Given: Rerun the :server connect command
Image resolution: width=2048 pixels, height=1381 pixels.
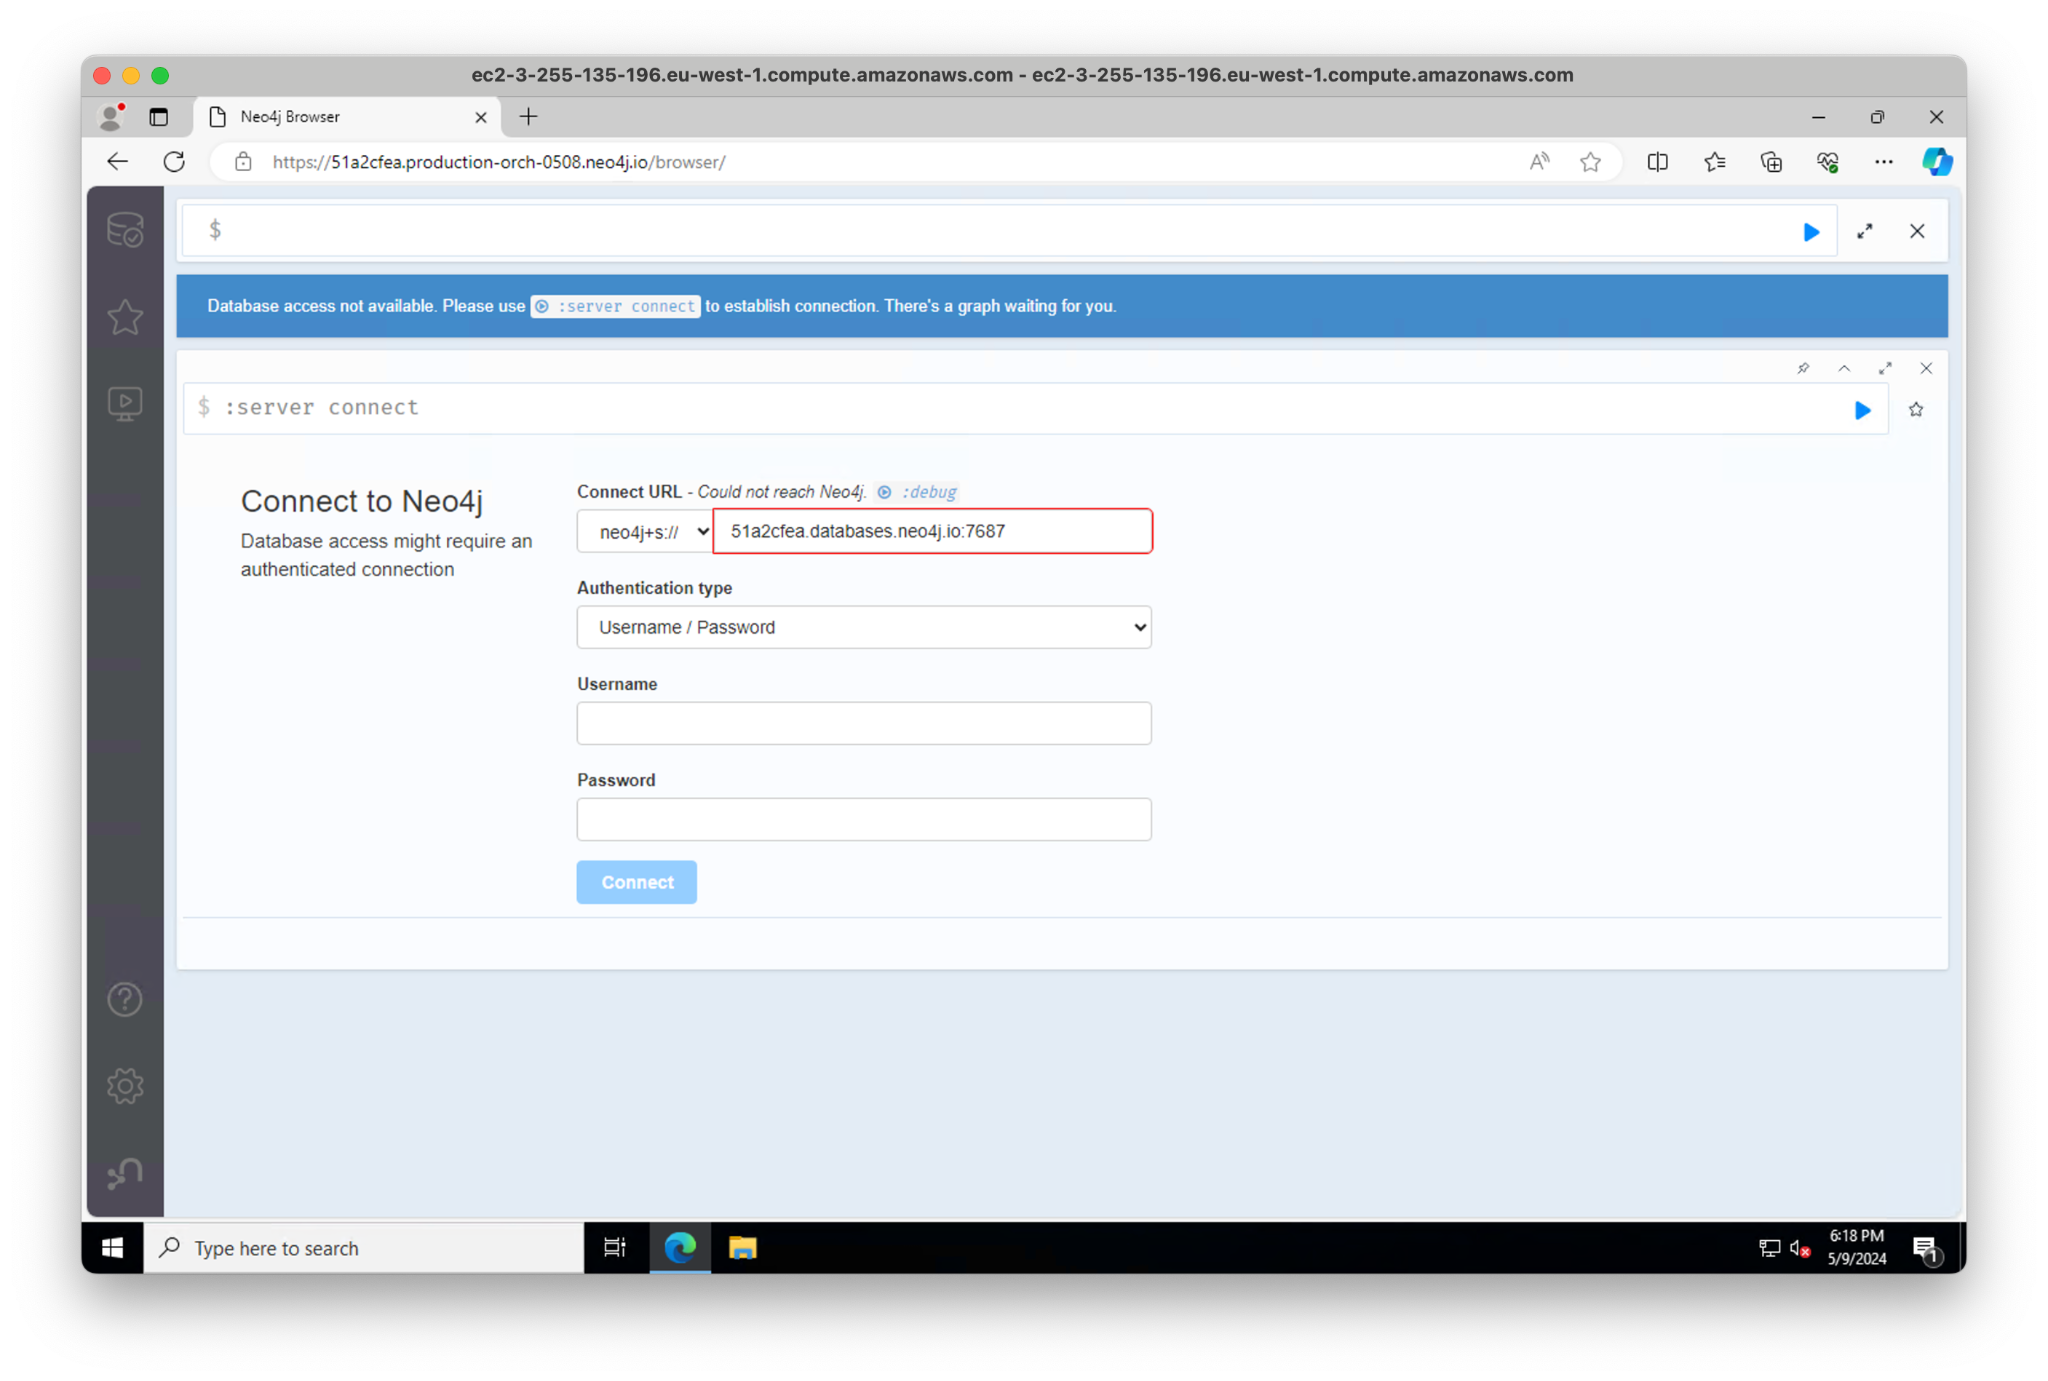Looking at the screenshot, I should (1862, 410).
